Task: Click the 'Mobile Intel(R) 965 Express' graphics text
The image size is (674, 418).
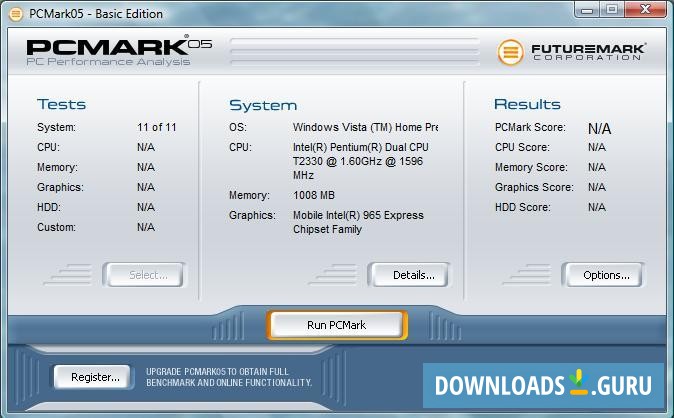Action: (358, 215)
